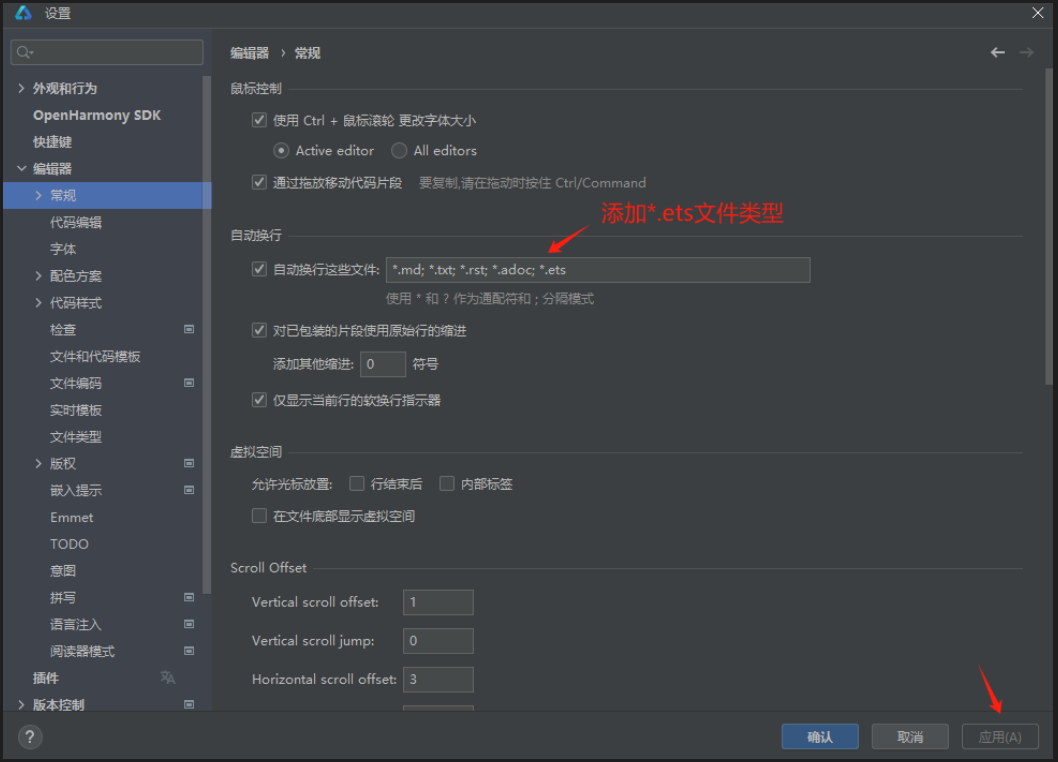The width and height of the screenshot is (1058, 762).
Task: Select 意图 in the settings tree
Action: 63,570
